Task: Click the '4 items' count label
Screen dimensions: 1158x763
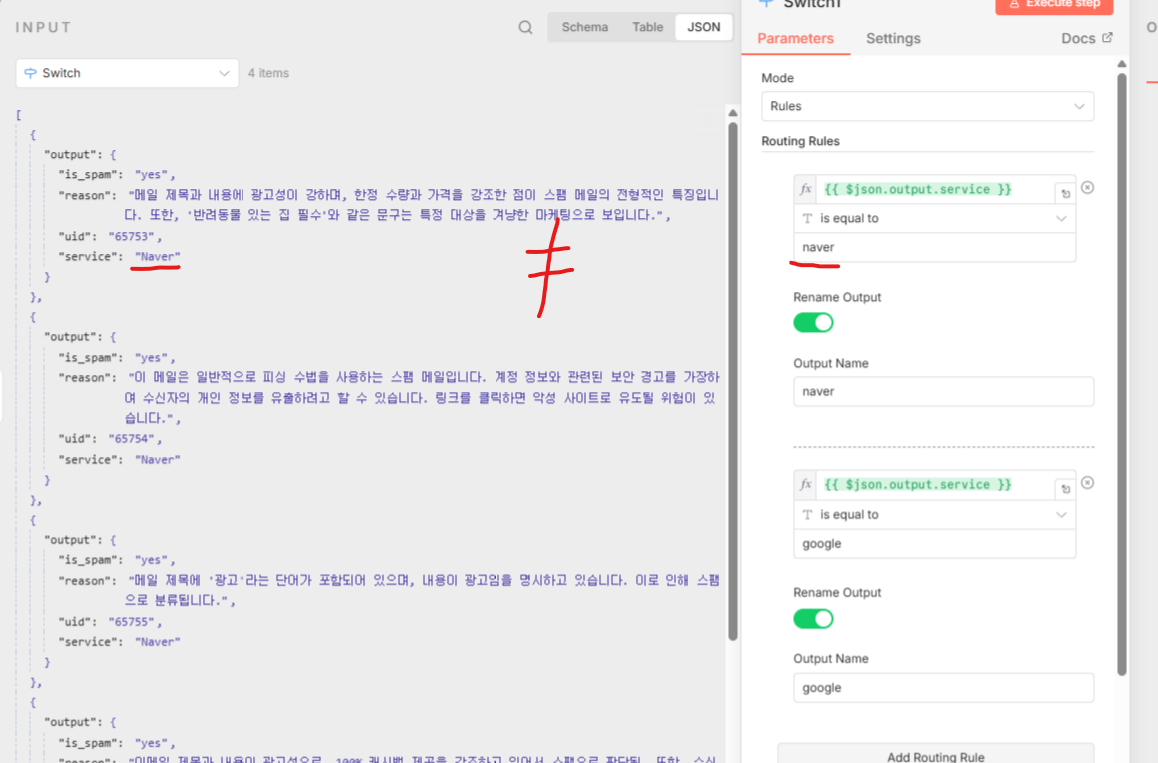Action: [x=268, y=73]
